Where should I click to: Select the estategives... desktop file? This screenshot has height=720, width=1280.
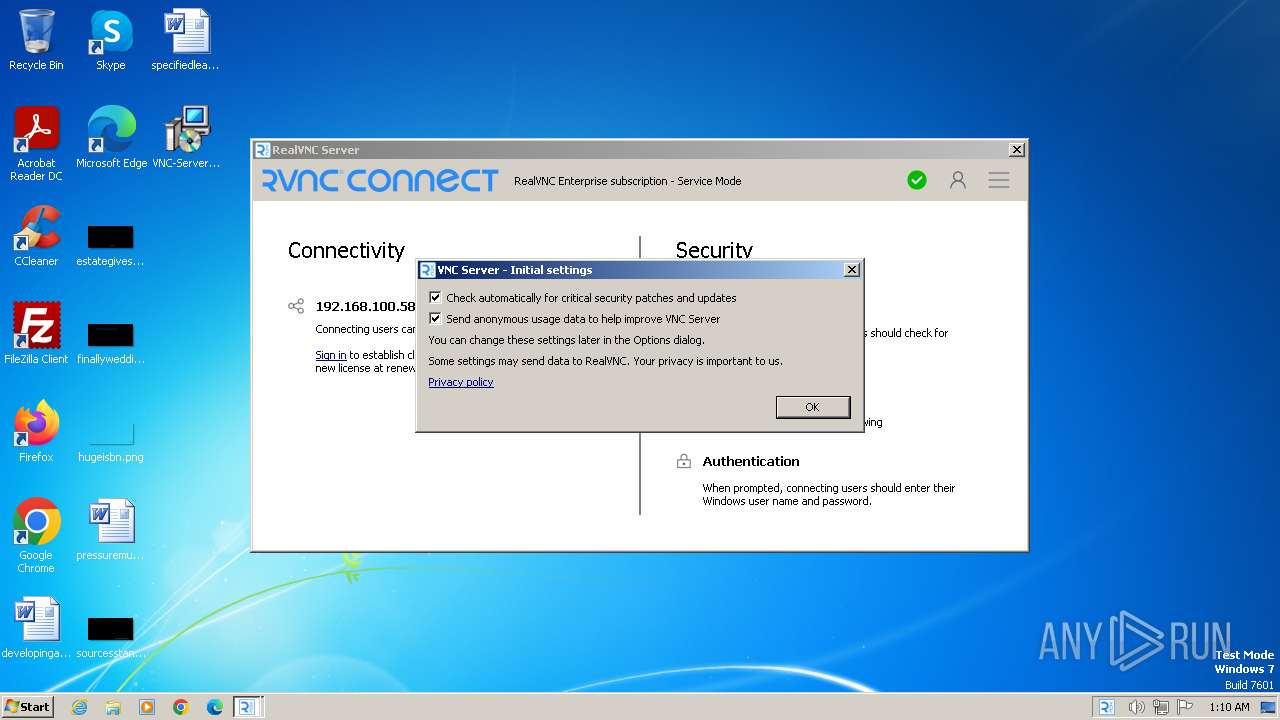tap(111, 246)
